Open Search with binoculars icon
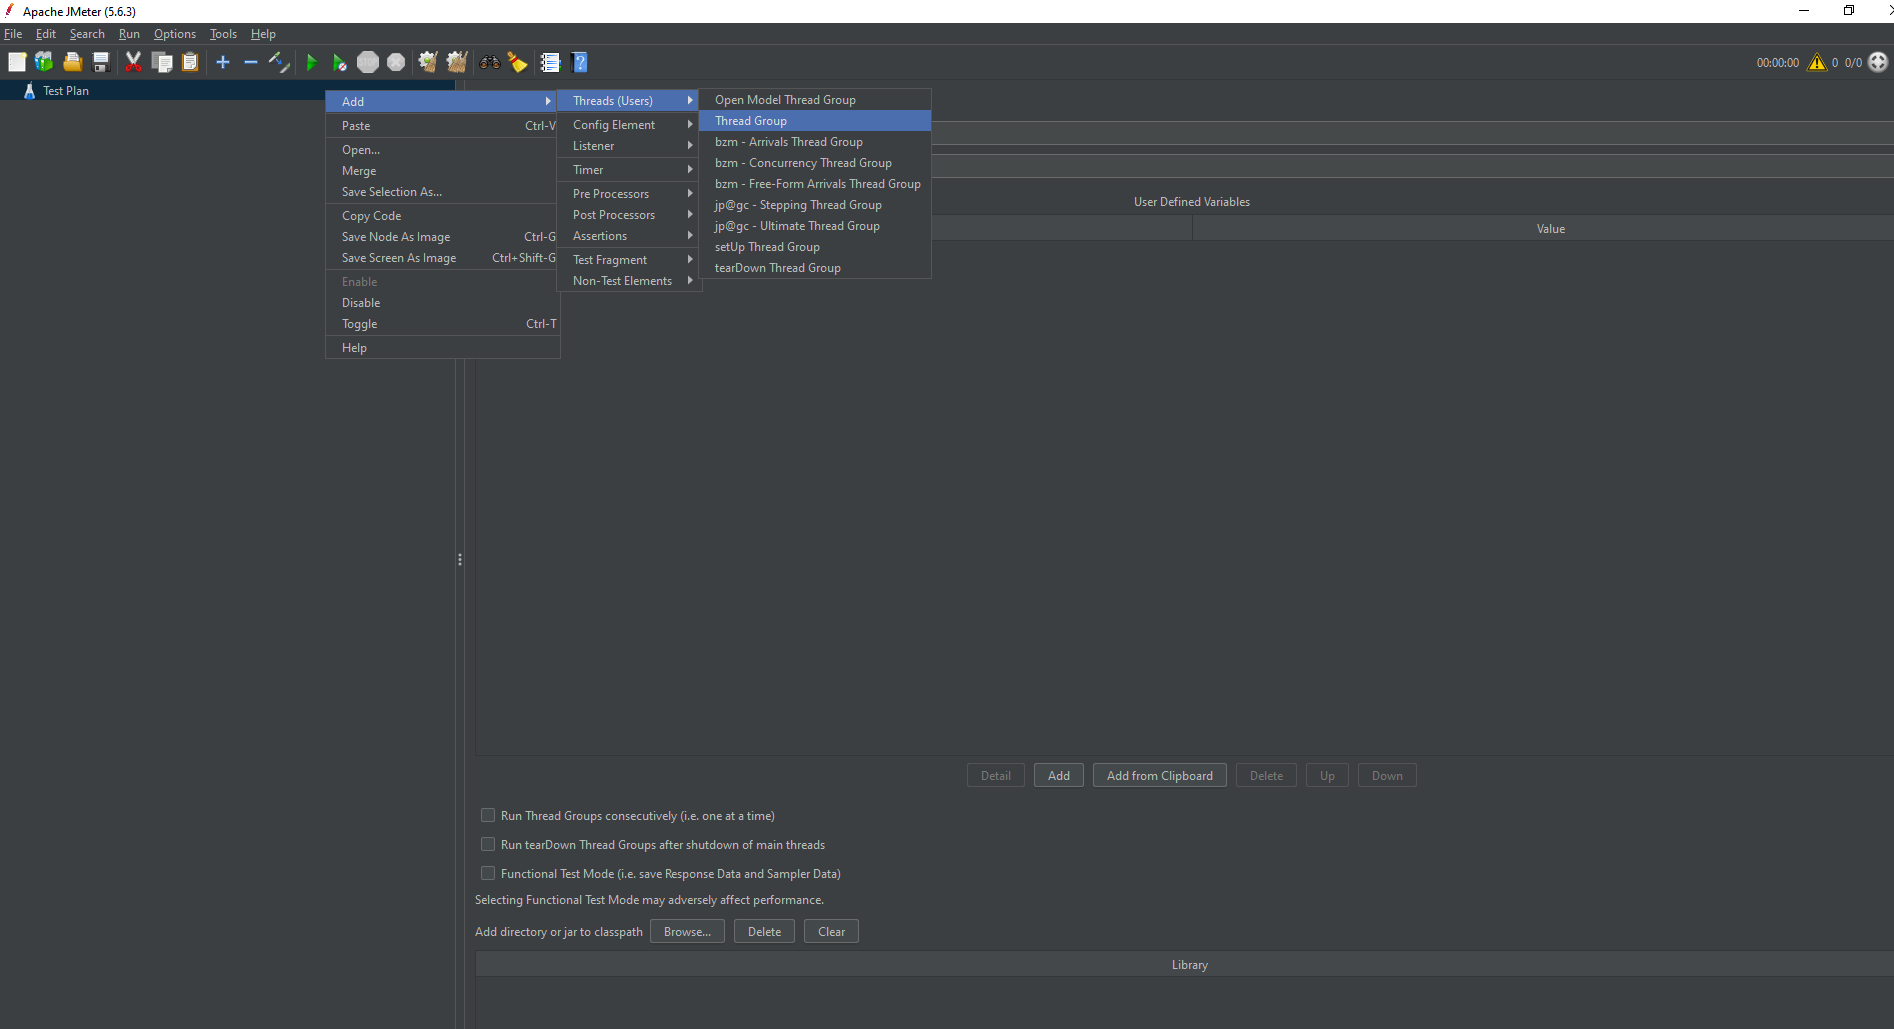Image resolution: width=1894 pixels, height=1029 pixels. pyautogui.click(x=489, y=62)
